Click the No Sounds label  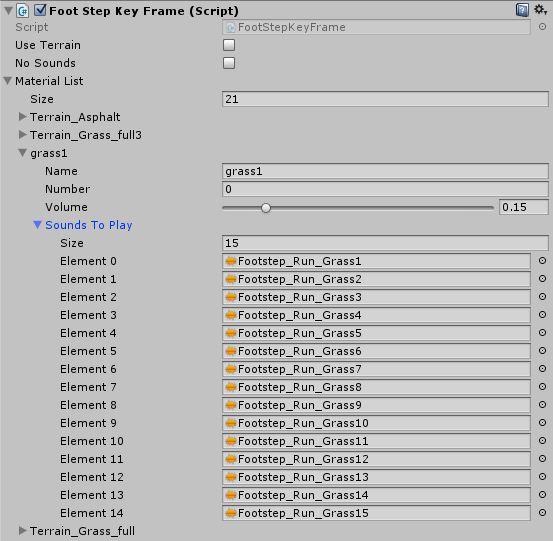point(45,63)
